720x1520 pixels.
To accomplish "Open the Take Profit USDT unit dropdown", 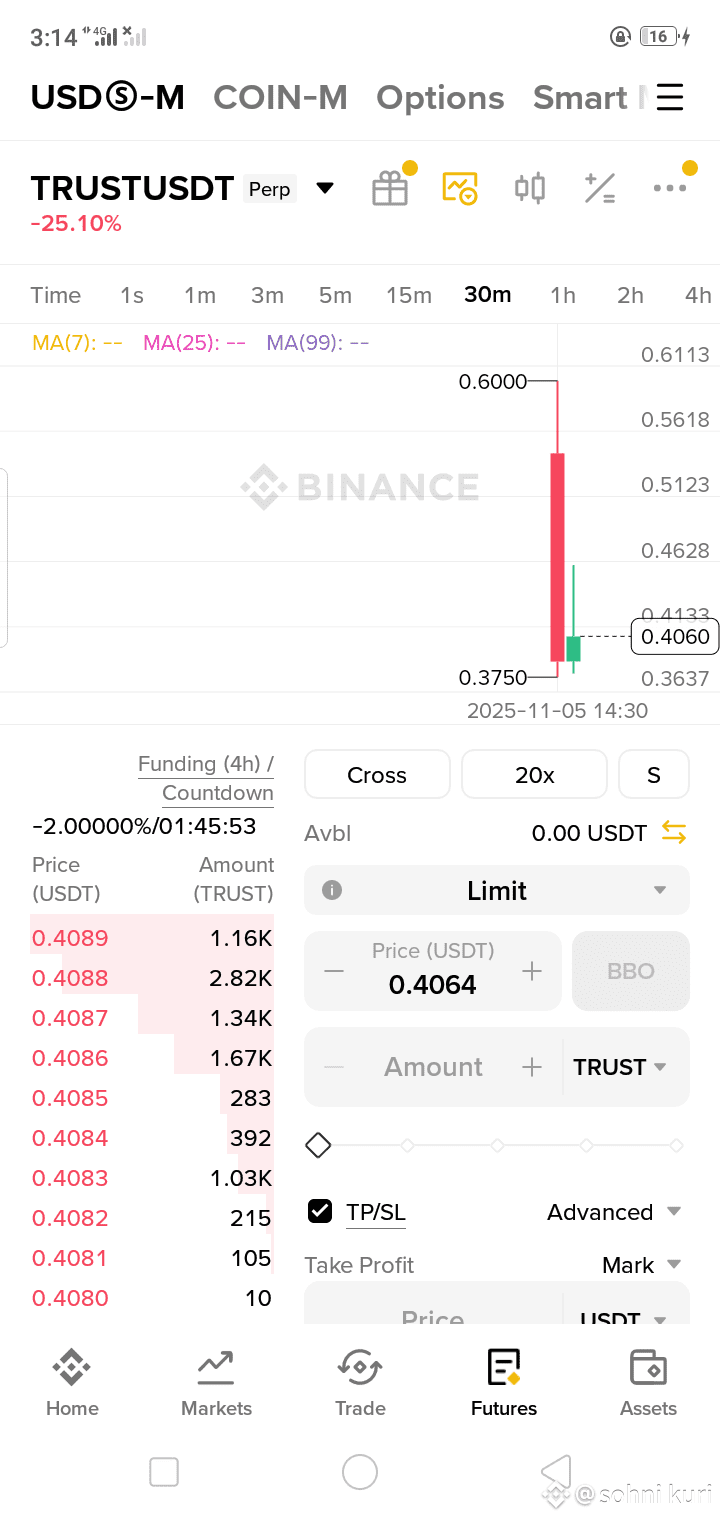I will [x=624, y=1318].
